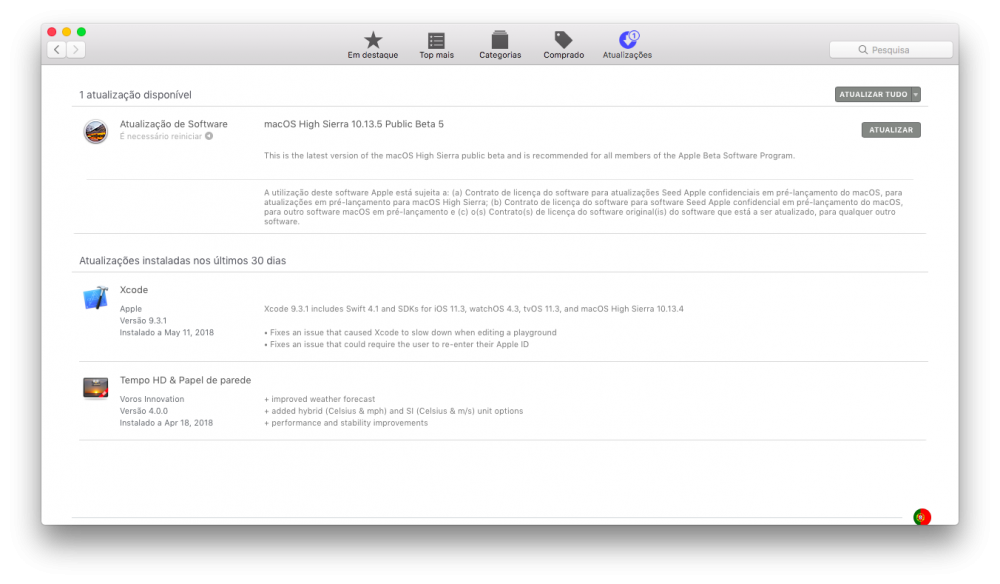Click the restart required info icon

click(x=209, y=136)
